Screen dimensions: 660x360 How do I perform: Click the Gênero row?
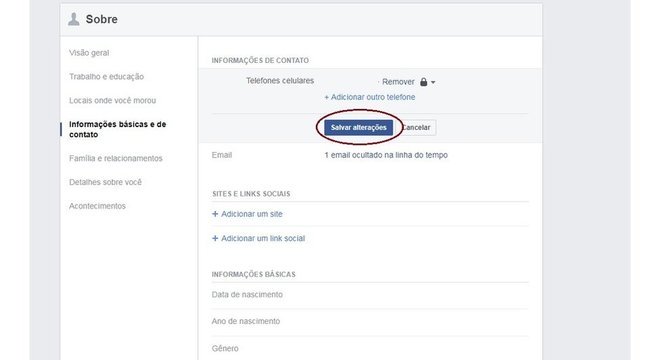pyautogui.click(x=370, y=349)
